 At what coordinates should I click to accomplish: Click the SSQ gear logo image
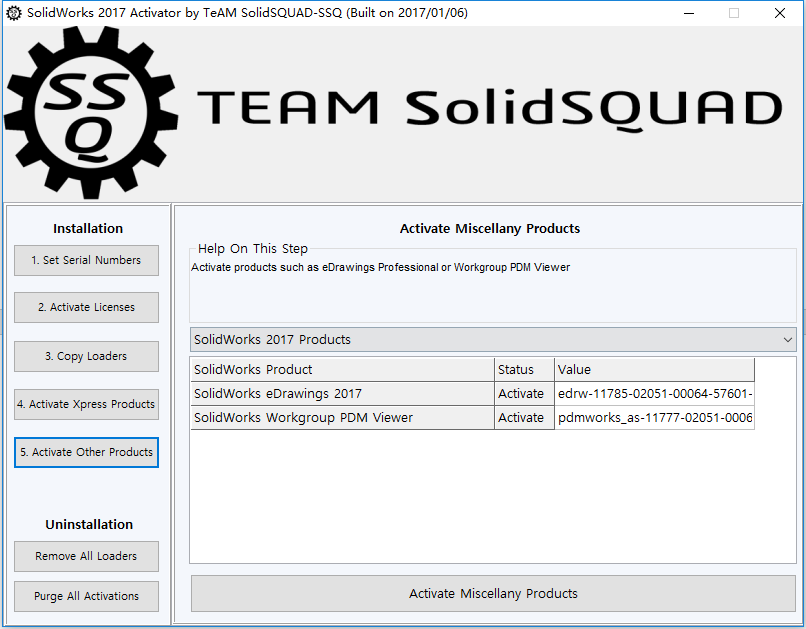coord(91,113)
